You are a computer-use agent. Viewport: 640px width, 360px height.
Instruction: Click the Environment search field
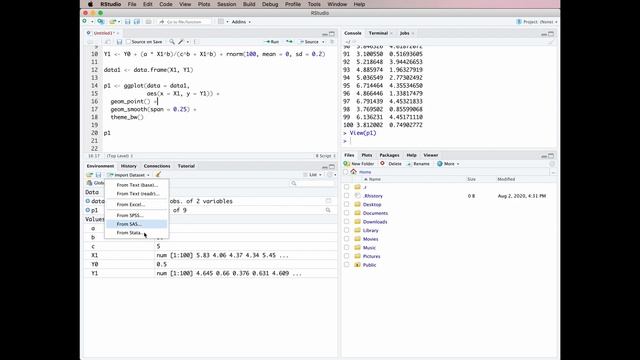pyautogui.click(x=312, y=184)
